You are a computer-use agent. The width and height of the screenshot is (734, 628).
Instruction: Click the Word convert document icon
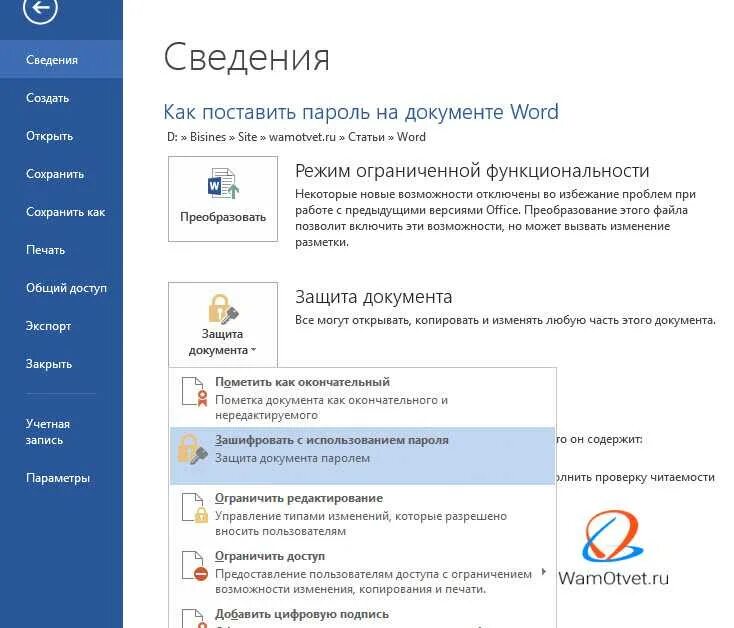click(x=223, y=184)
